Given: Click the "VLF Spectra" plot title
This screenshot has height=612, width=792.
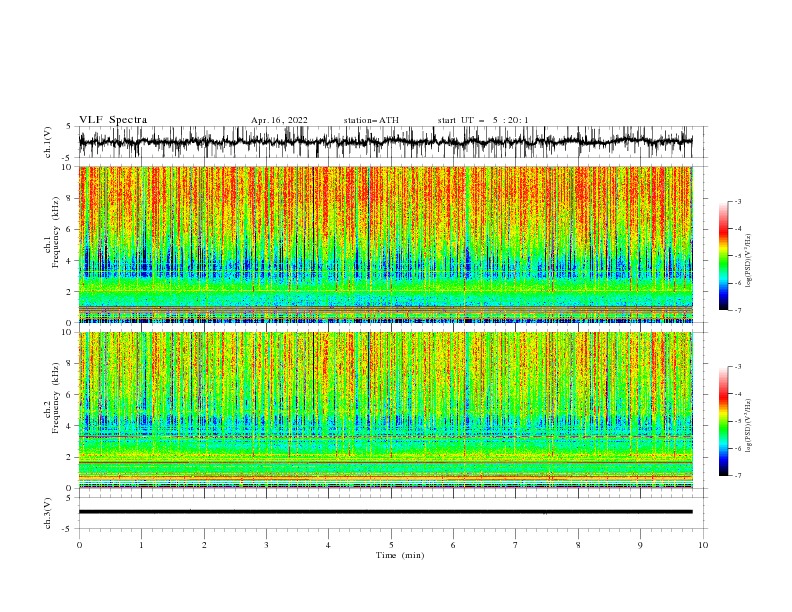Looking at the screenshot, I should 113,120.
